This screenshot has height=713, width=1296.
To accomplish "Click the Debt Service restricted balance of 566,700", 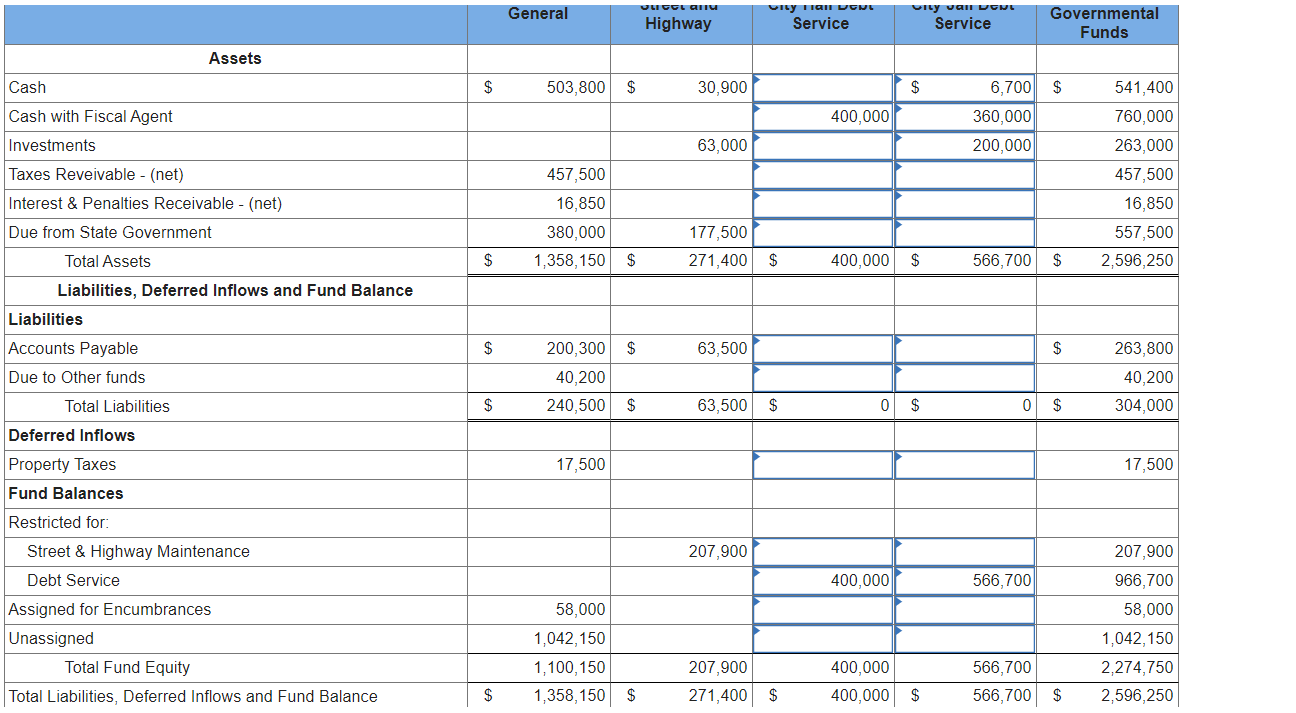I will pos(964,580).
